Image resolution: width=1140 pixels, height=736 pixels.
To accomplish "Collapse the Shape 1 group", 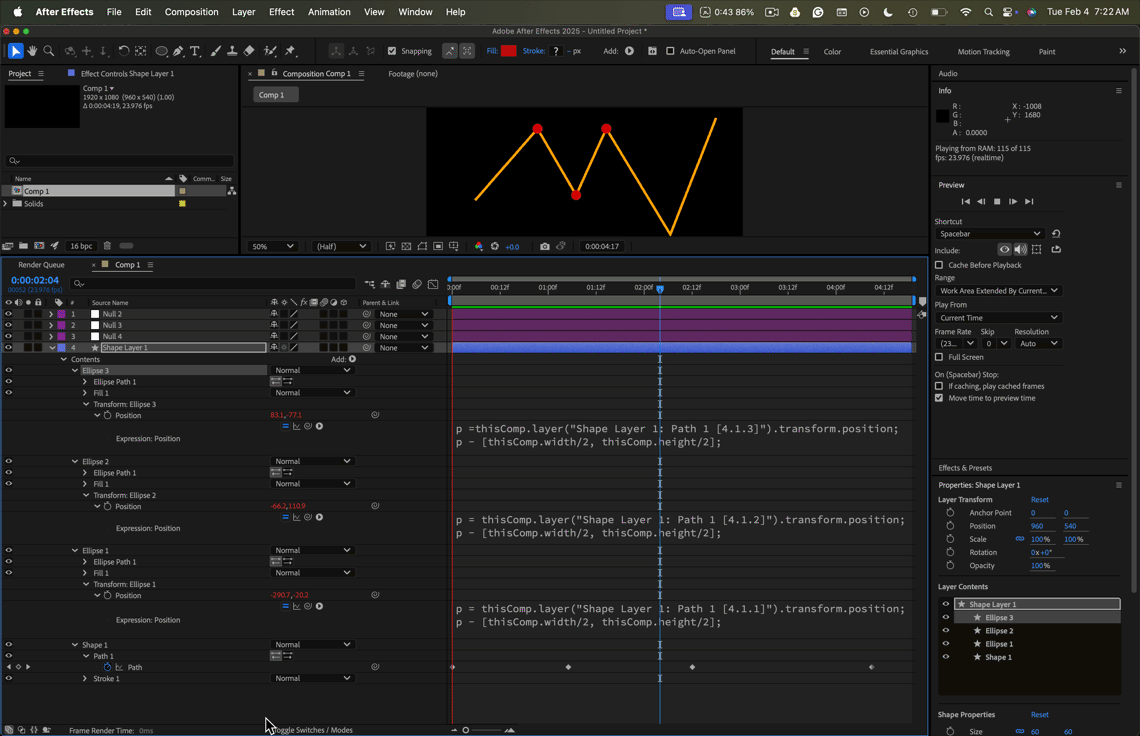I will pos(75,645).
